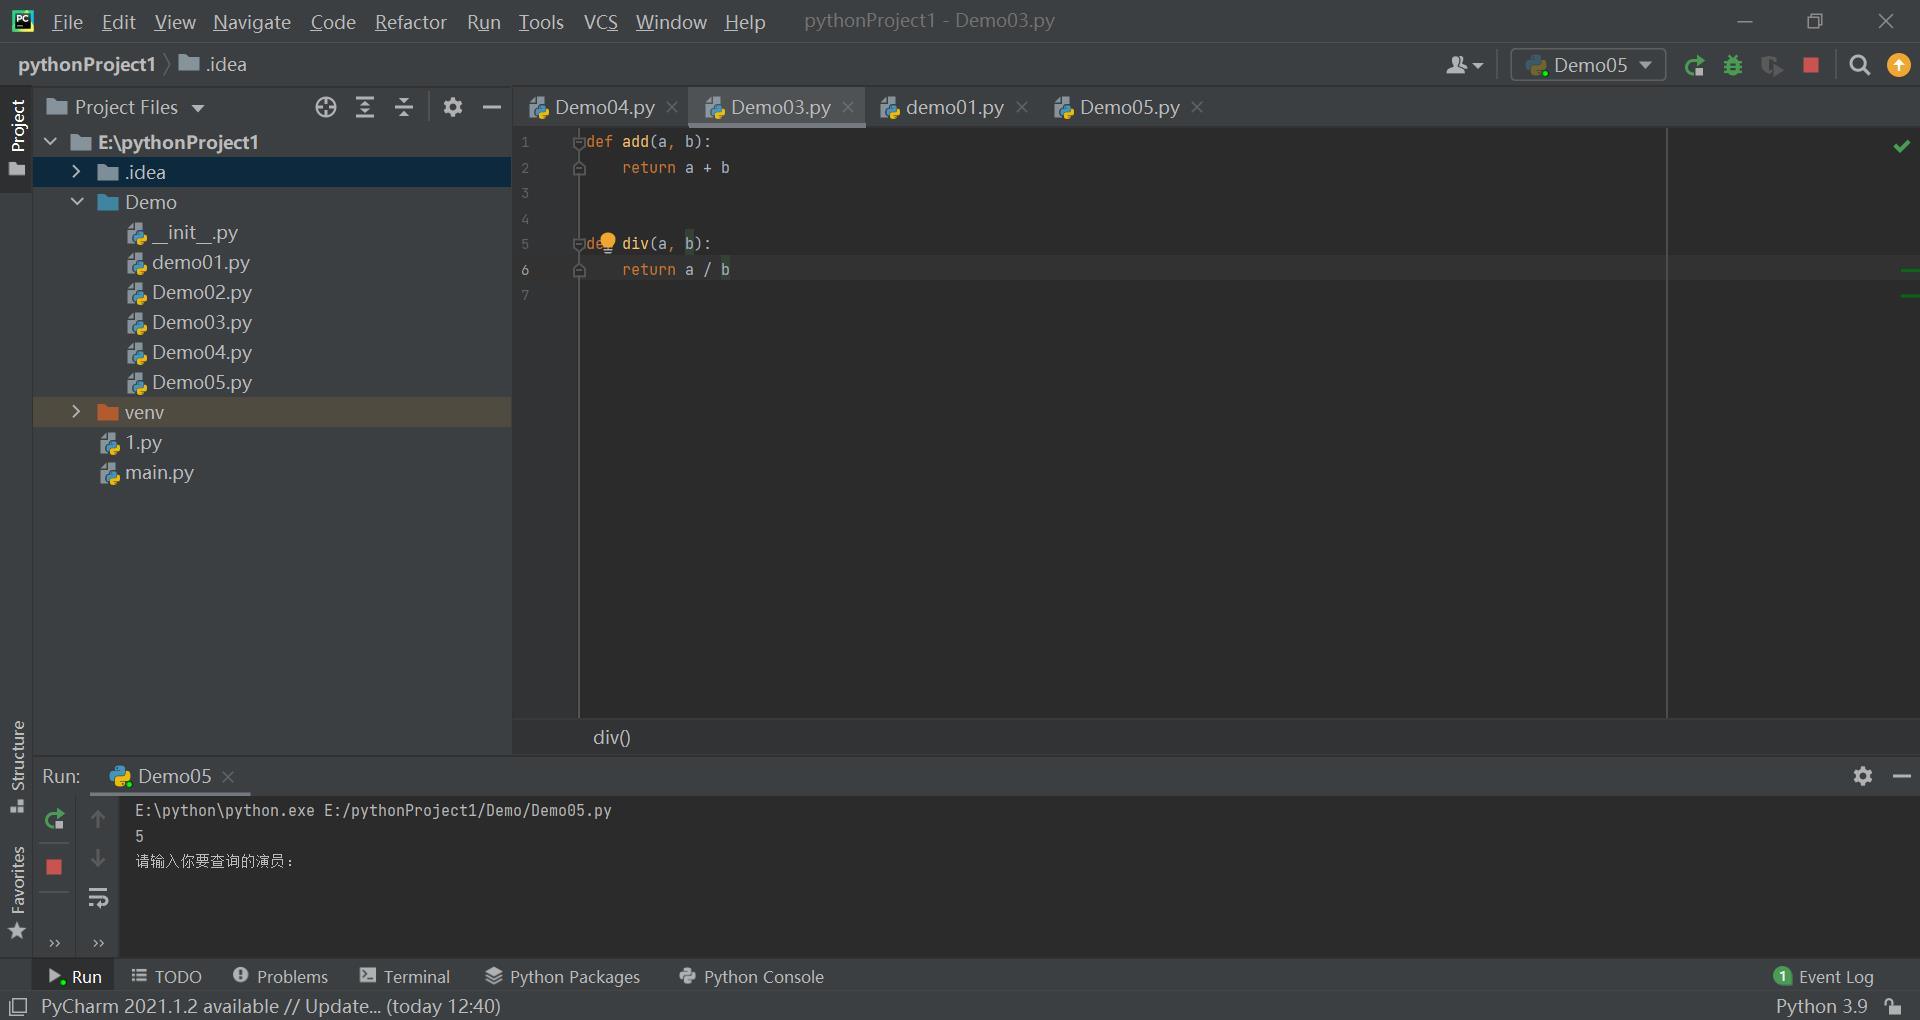Close the Demo05 run tab

228,776
